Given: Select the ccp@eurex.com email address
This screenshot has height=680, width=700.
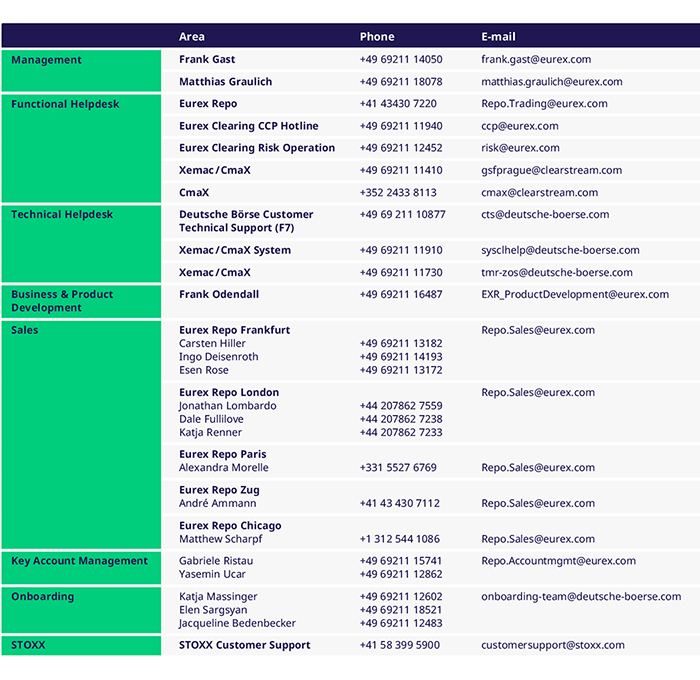Looking at the screenshot, I should tap(520, 126).
